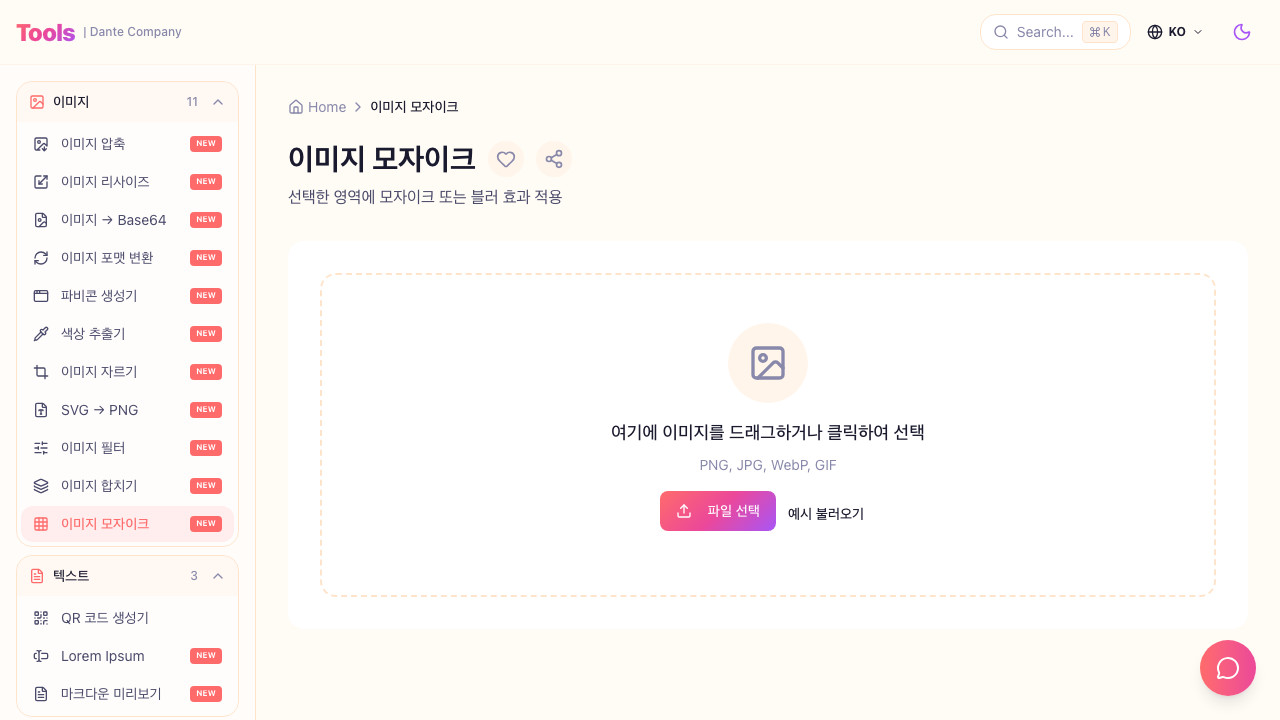
Task: Open SVG → PNG converter tool
Action: [99, 410]
